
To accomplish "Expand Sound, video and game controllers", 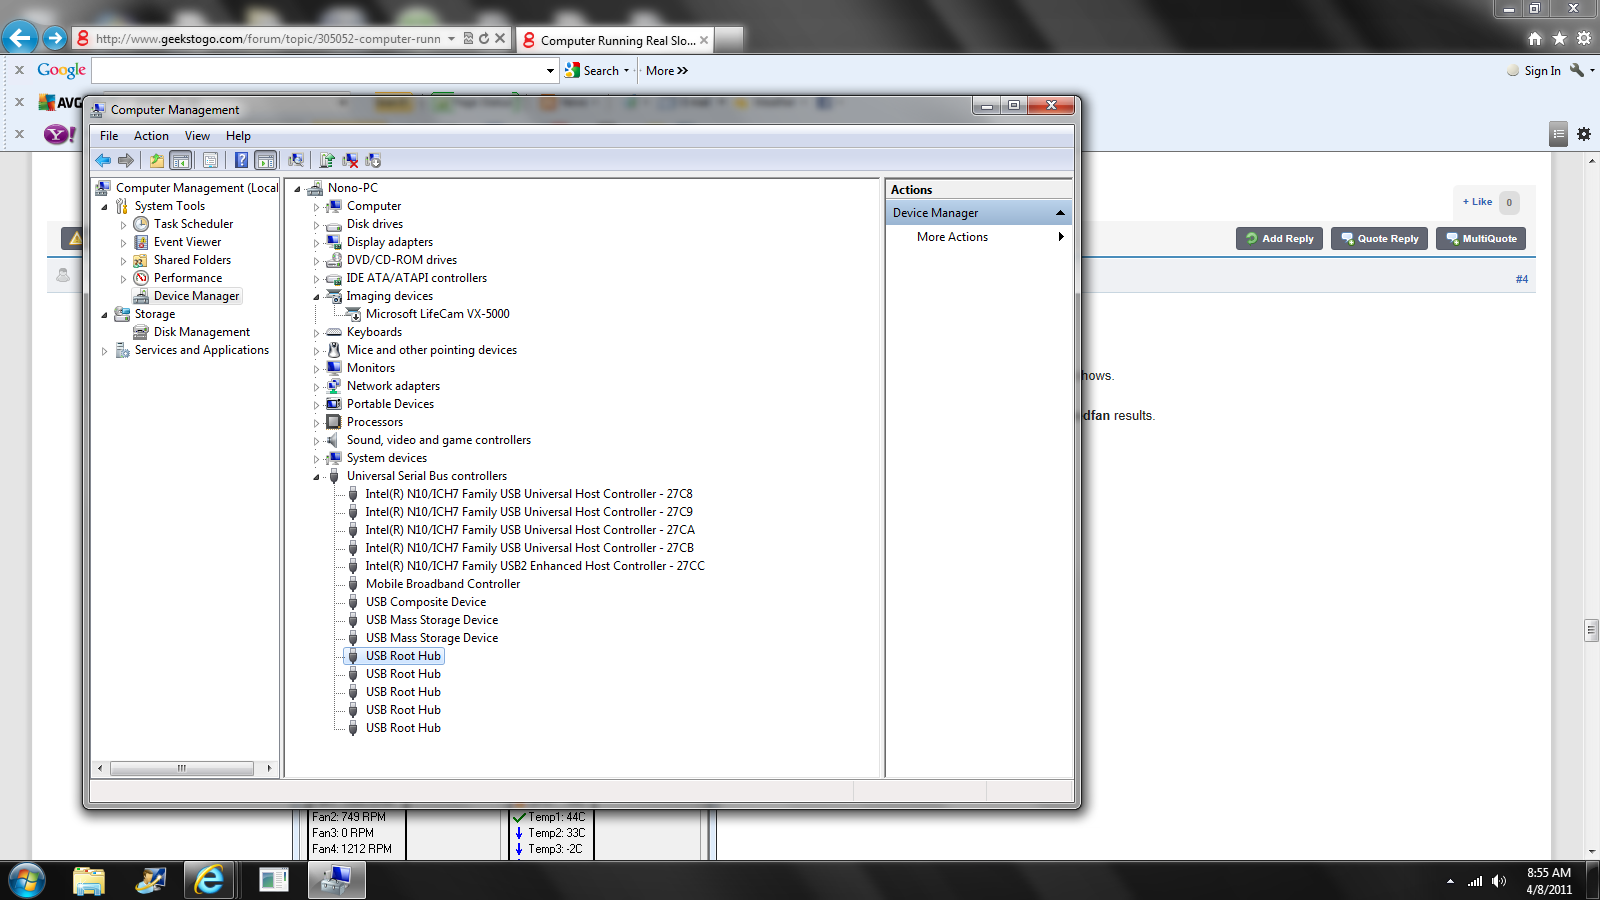I will (x=316, y=441).
